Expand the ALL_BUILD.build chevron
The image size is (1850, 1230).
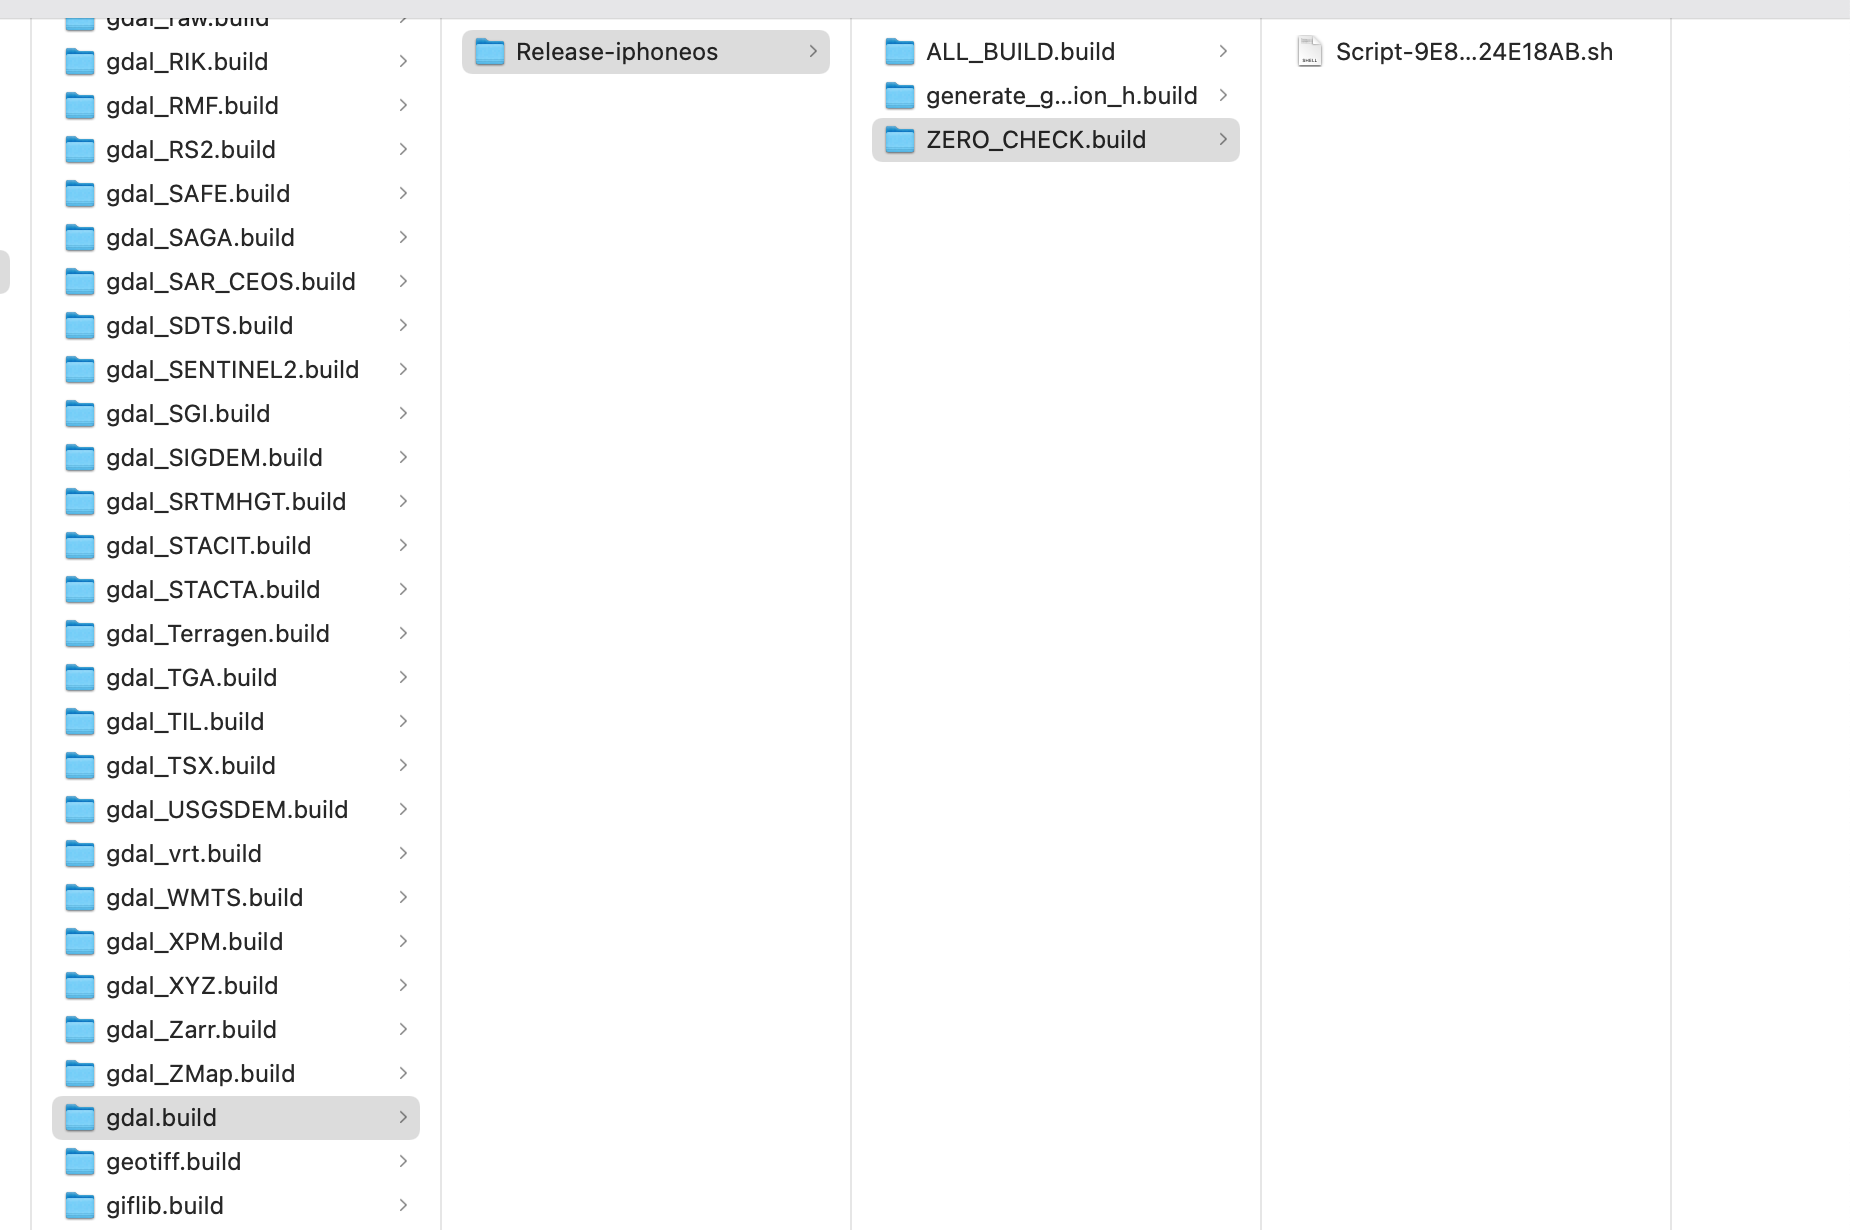point(1223,51)
